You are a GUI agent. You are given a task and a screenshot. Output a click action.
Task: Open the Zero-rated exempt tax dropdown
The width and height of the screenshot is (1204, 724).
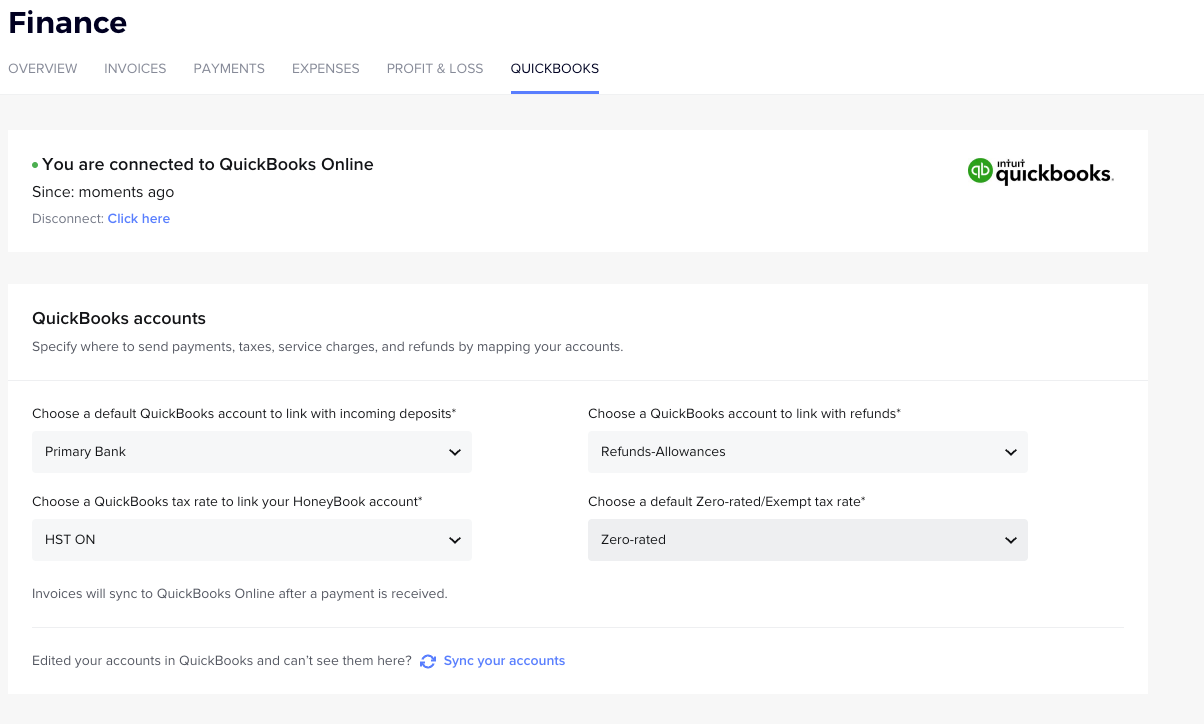point(808,540)
